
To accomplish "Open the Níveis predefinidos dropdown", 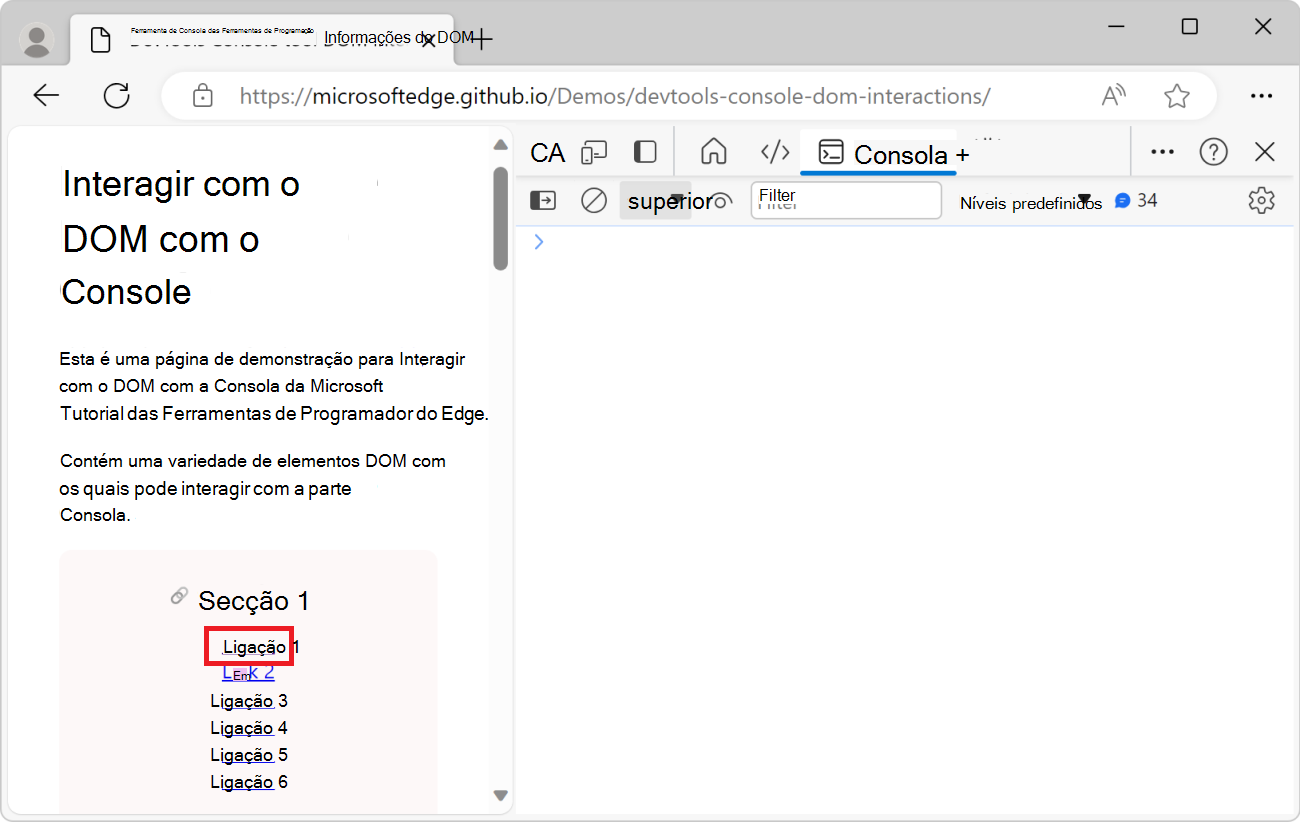I will (x=1030, y=200).
